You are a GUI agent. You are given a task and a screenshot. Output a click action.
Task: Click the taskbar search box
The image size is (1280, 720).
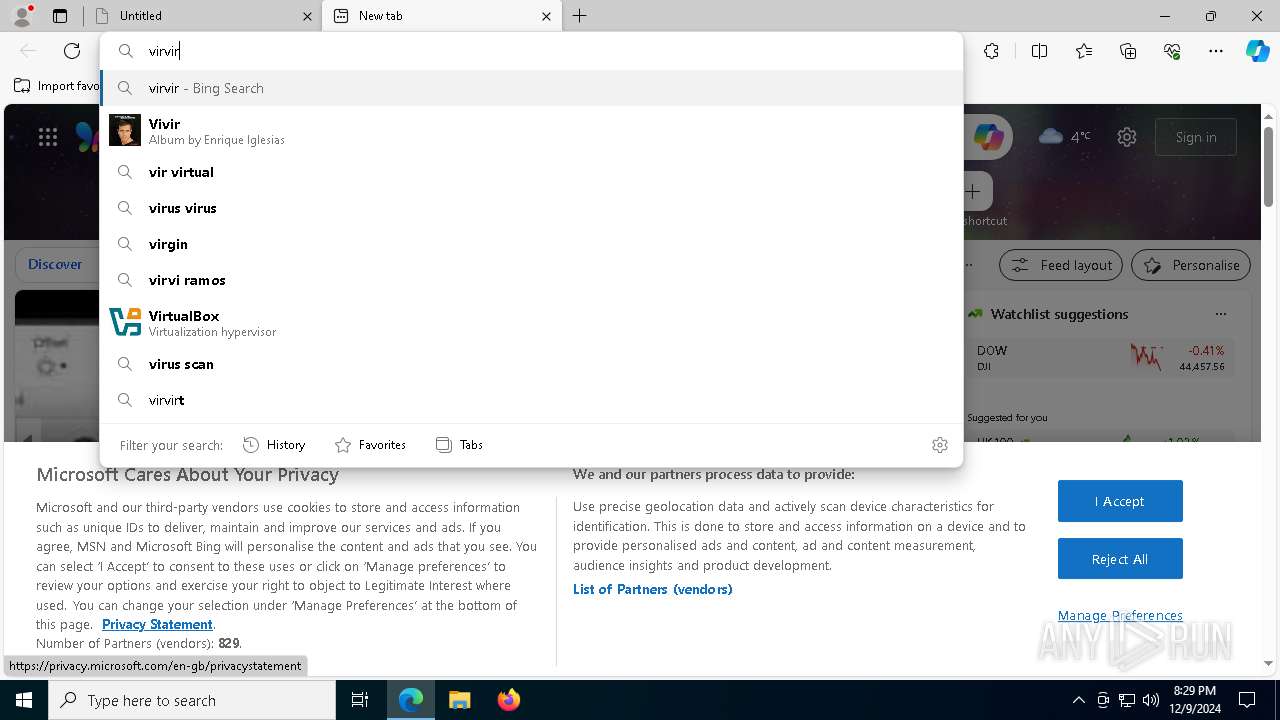pos(192,700)
